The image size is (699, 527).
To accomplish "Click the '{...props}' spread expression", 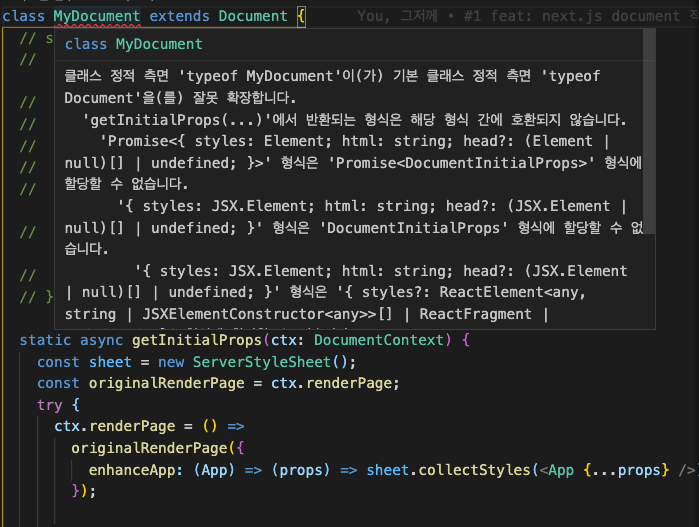I will tap(626, 470).
